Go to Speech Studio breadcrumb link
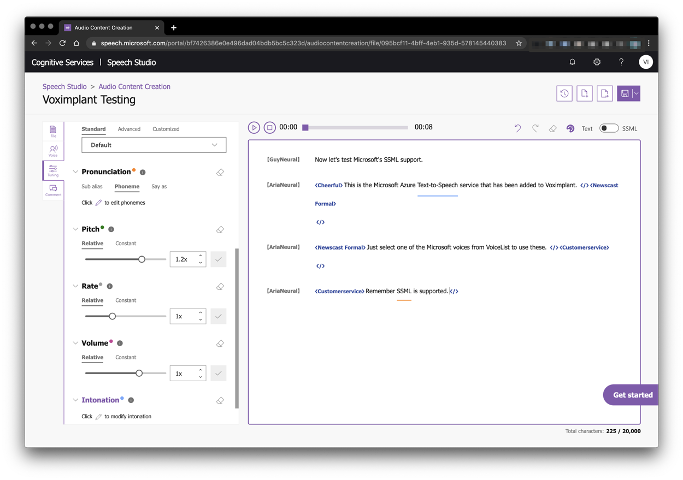Image resolution: width=683 pixels, height=480 pixels. click(x=64, y=87)
